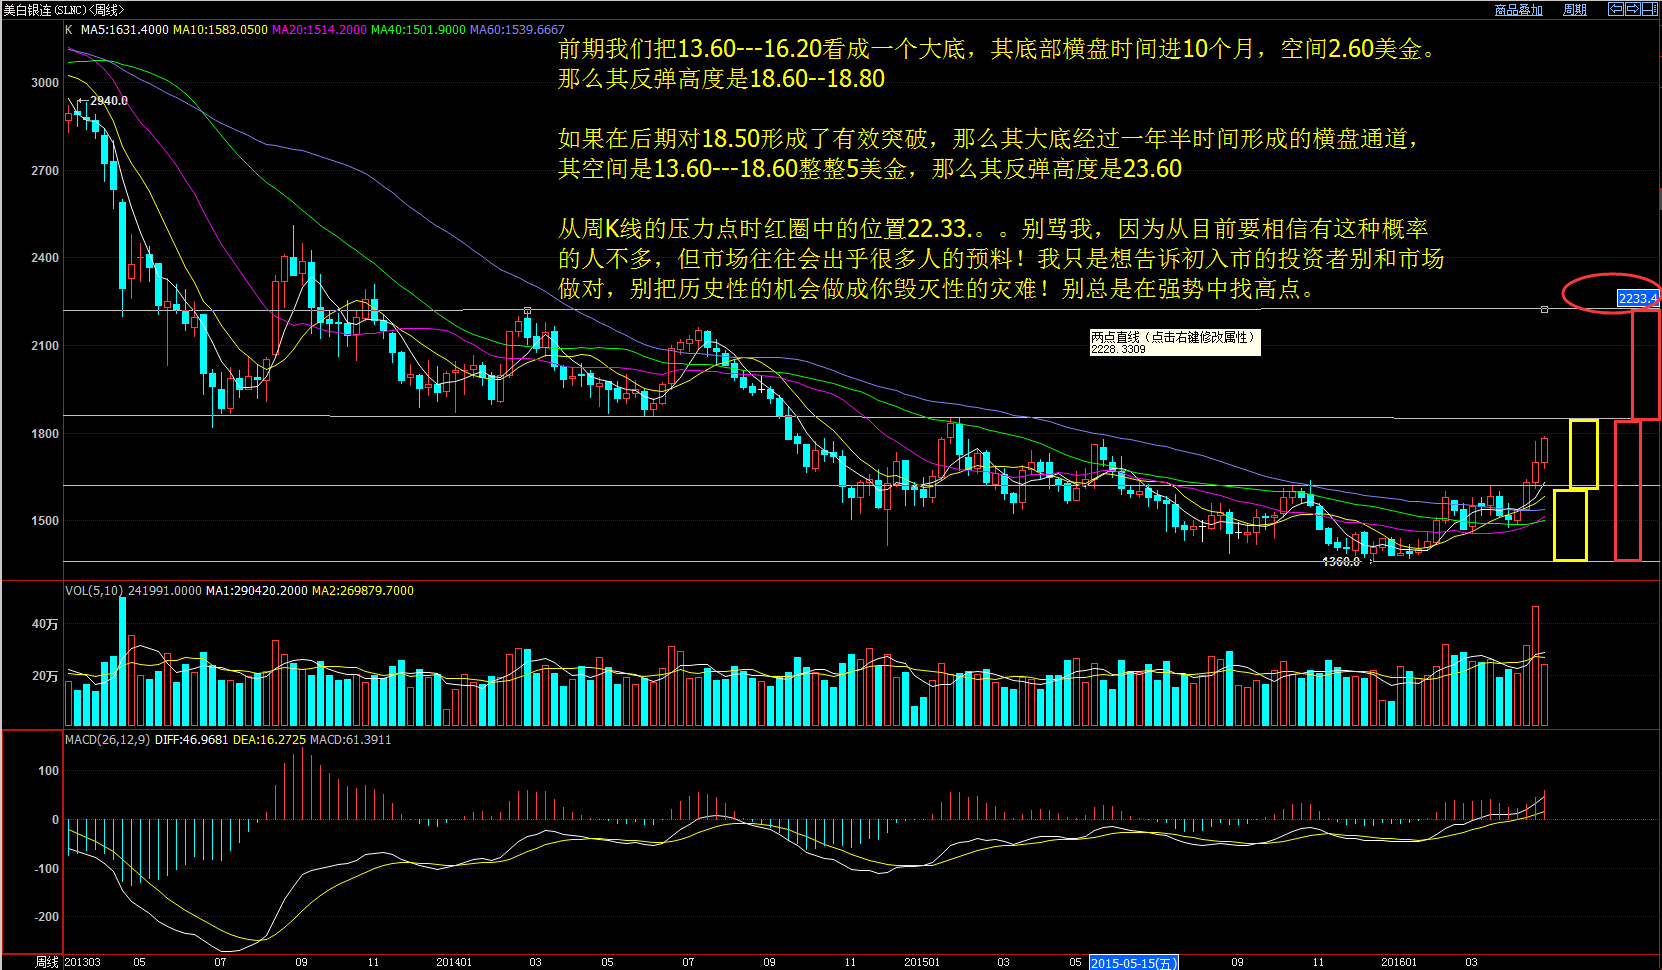Select the 周线 period label at bottom-left
This screenshot has width=1662, height=970.
click(46, 962)
